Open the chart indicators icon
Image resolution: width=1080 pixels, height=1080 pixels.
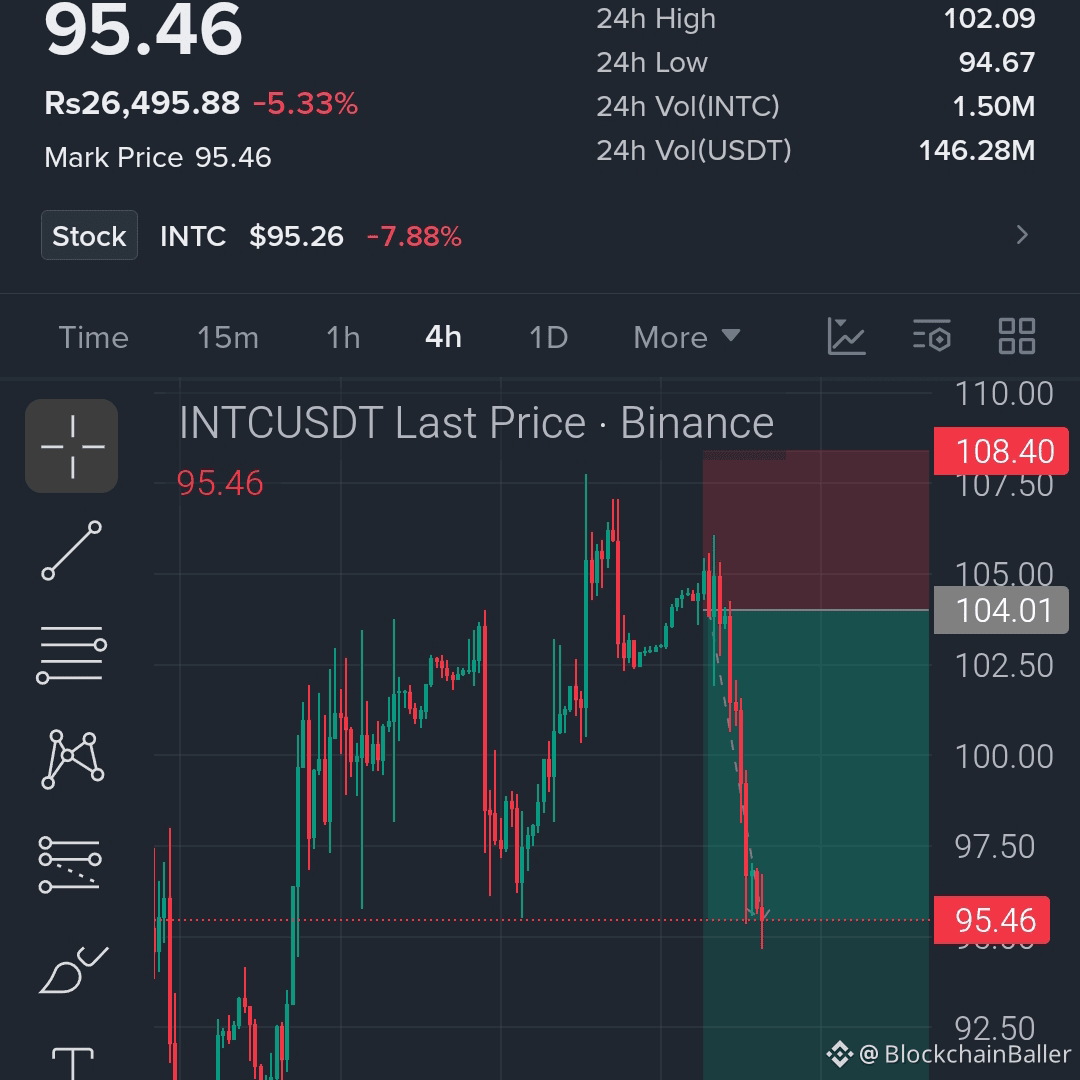[846, 337]
